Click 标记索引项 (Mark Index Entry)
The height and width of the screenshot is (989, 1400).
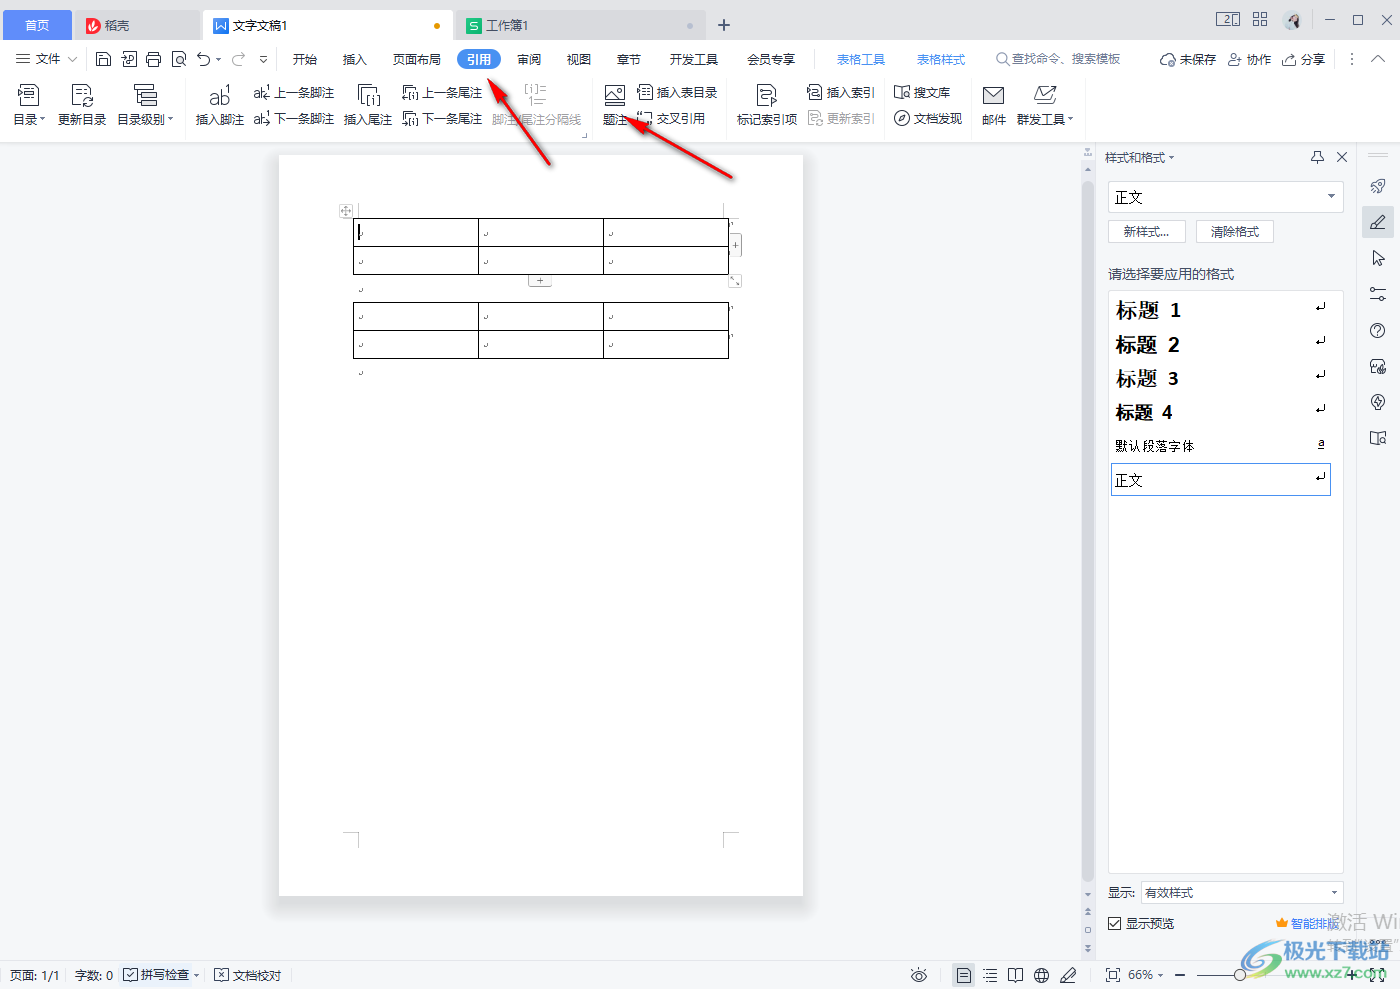tap(767, 105)
